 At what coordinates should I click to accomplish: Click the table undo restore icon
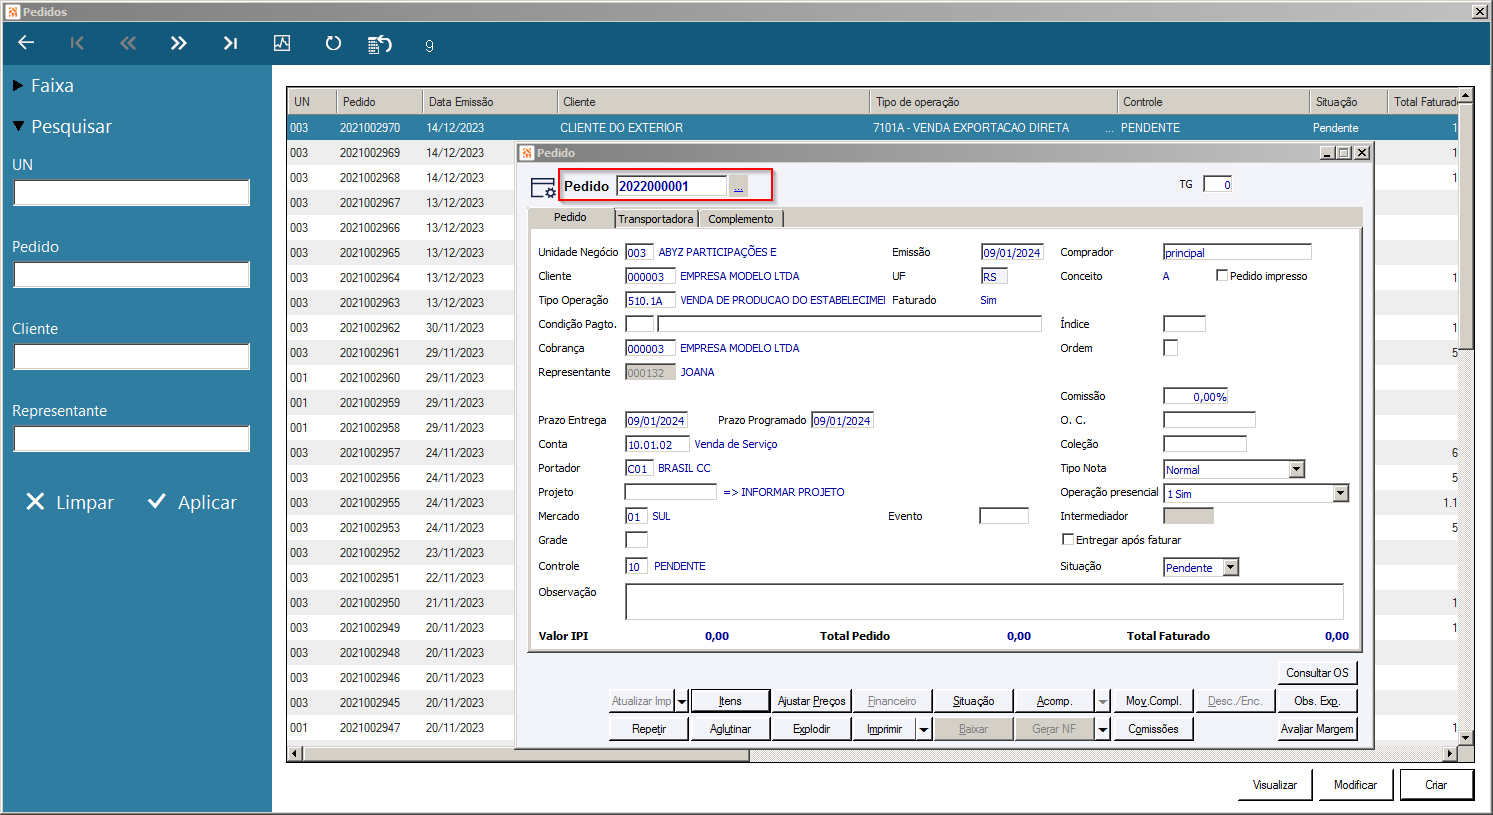point(380,44)
